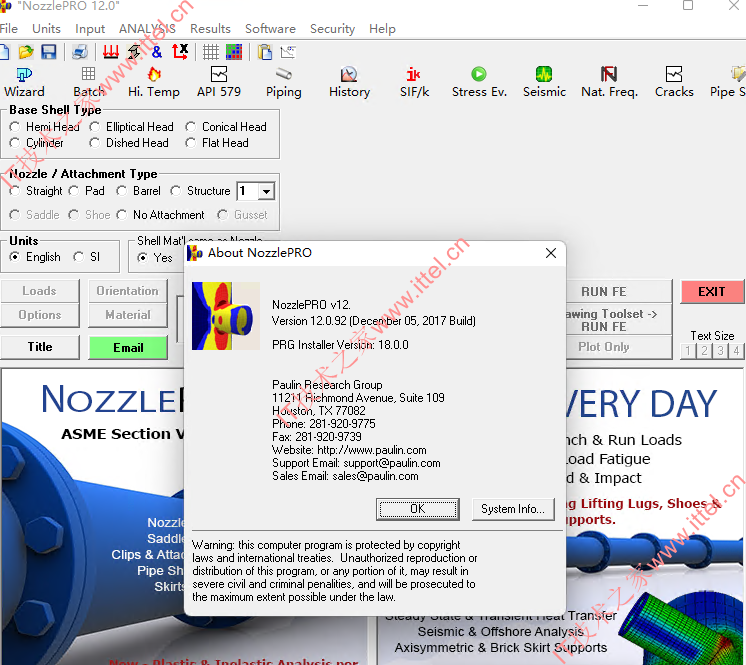Open the File menu
Viewport: 746px width, 665px height.
[9, 29]
